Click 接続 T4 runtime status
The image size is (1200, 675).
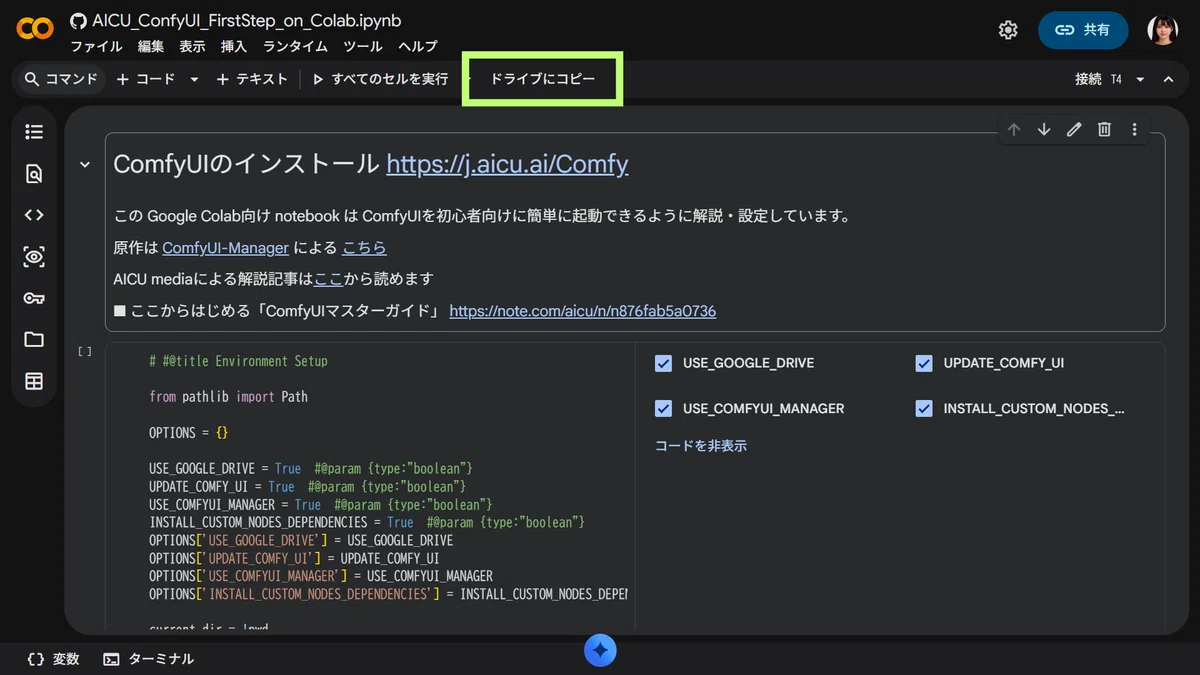coord(1098,79)
